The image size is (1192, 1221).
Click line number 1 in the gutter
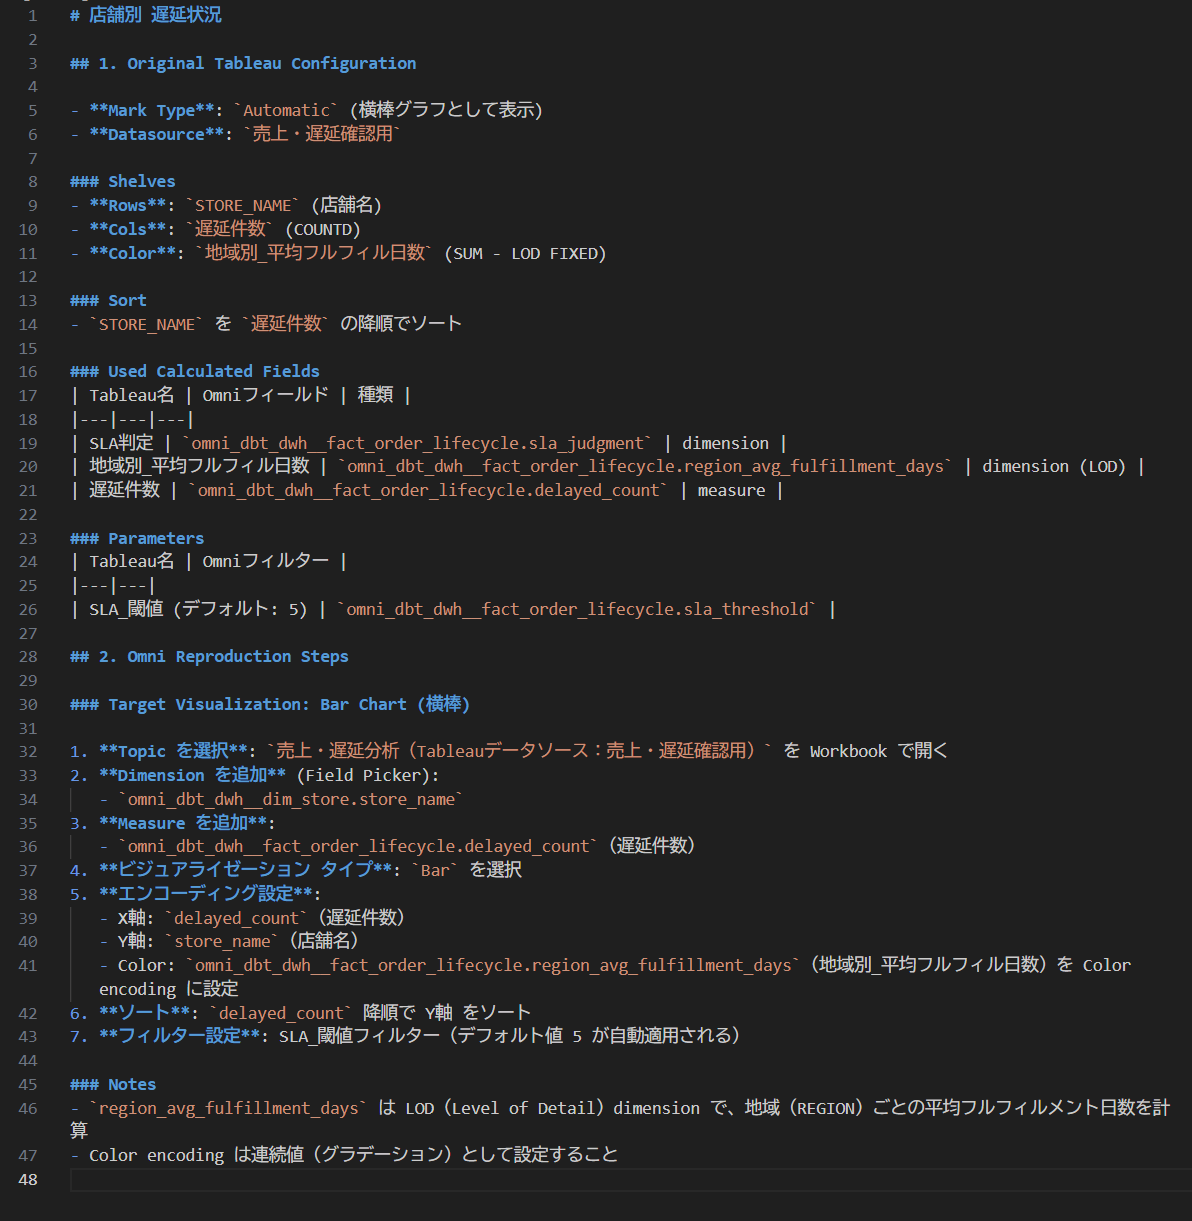point(32,15)
